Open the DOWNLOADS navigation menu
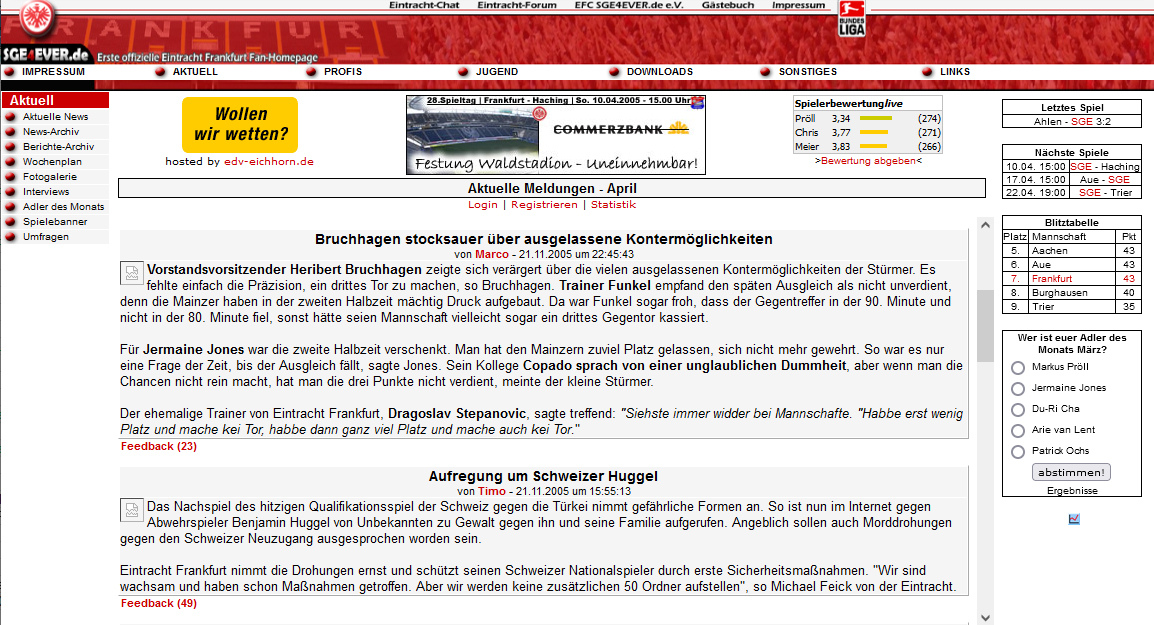This screenshot has height=625, width=1154. tap(659, 72)
